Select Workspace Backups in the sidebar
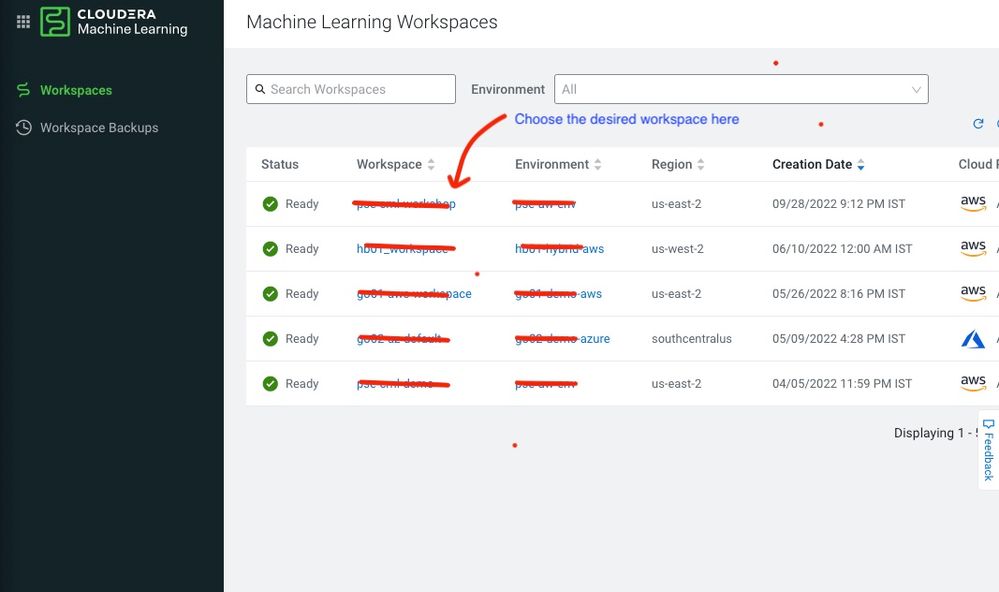 (99, 127)
